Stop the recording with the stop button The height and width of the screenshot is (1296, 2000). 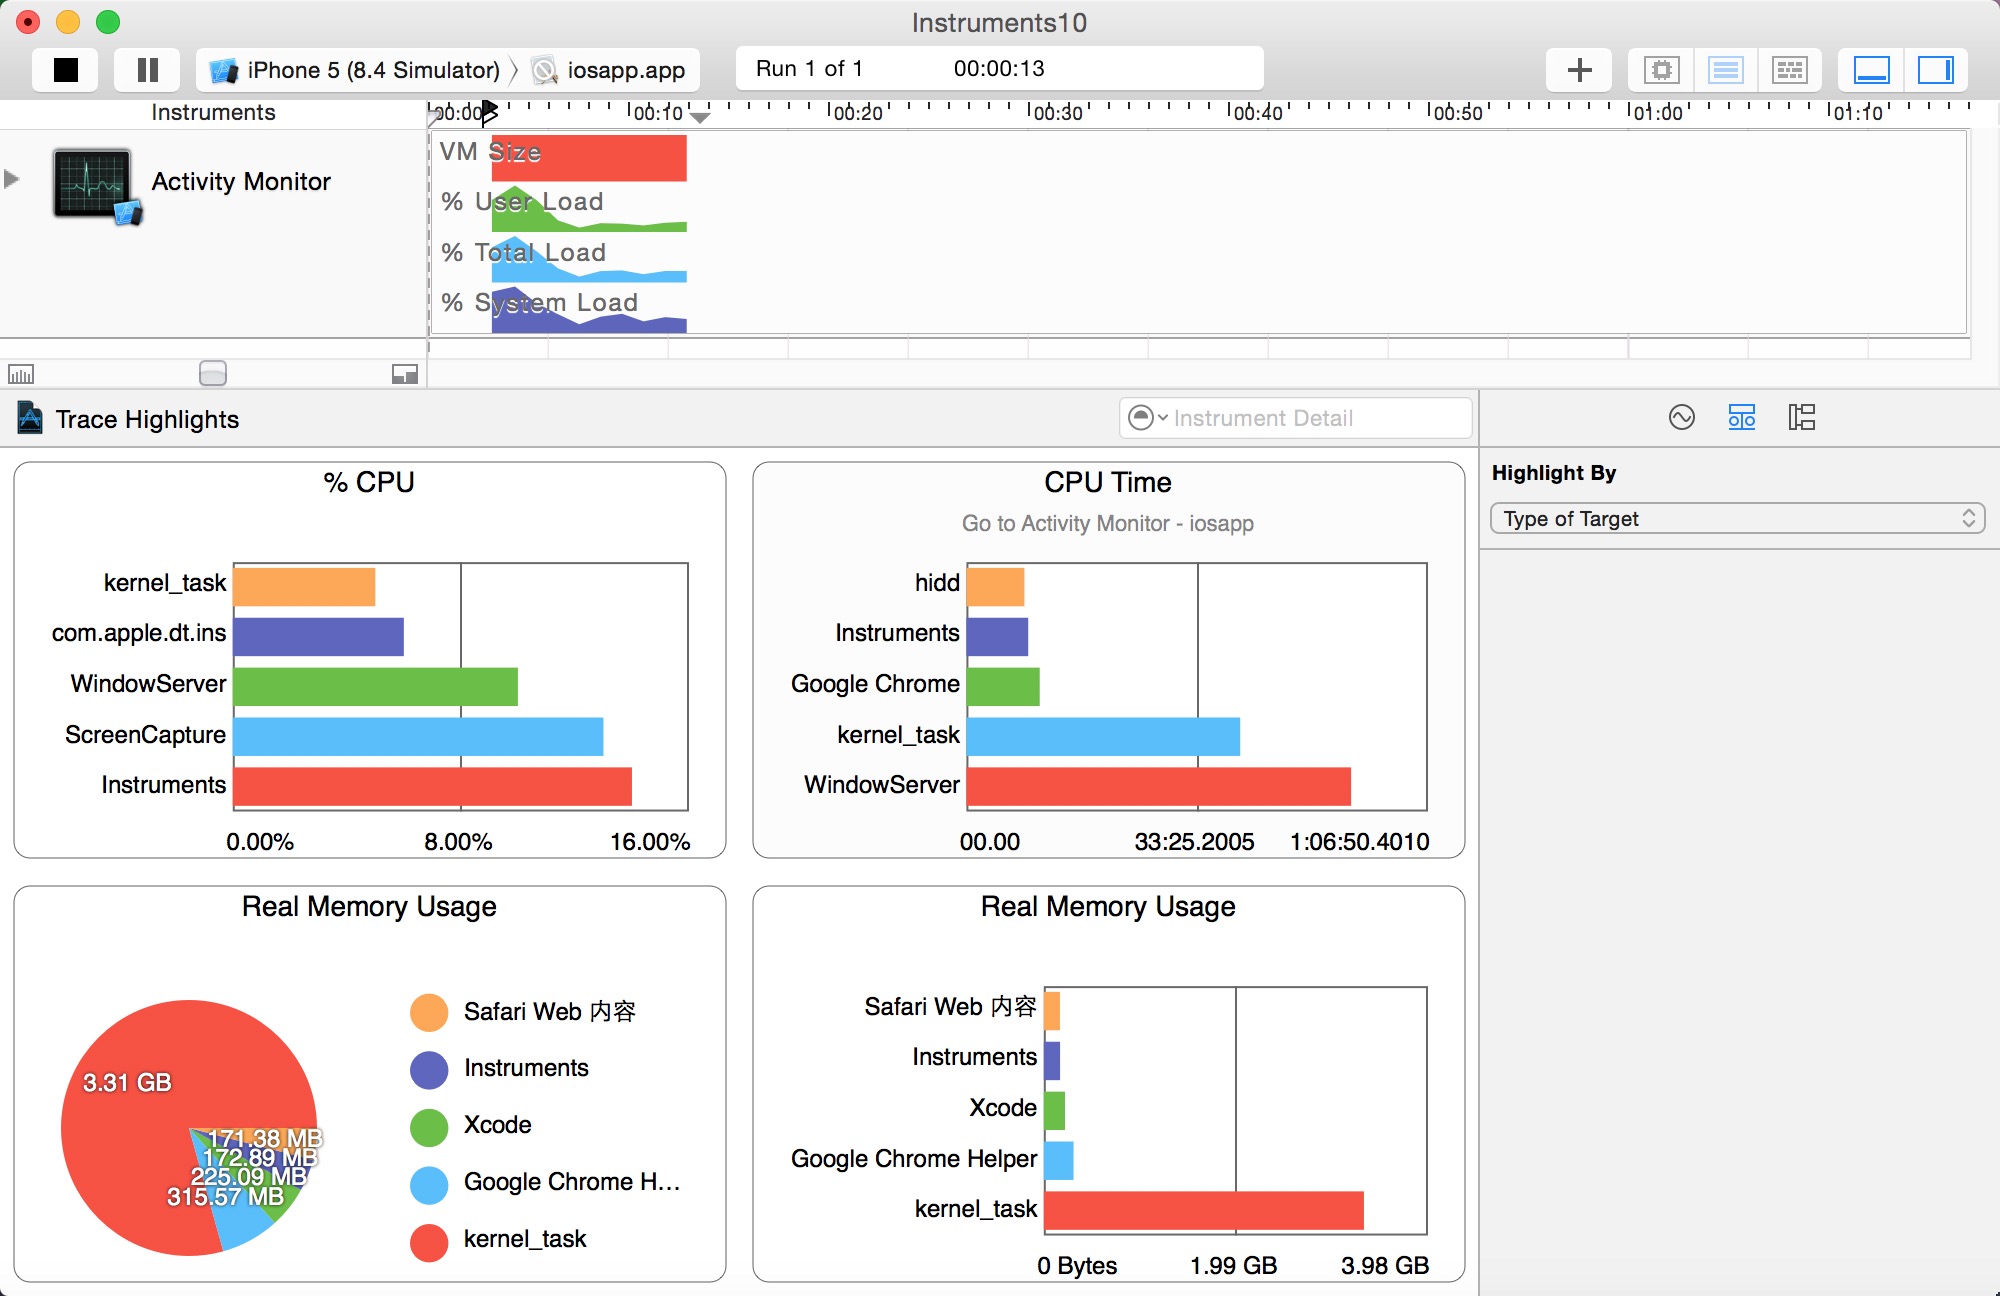coord(66,70)
